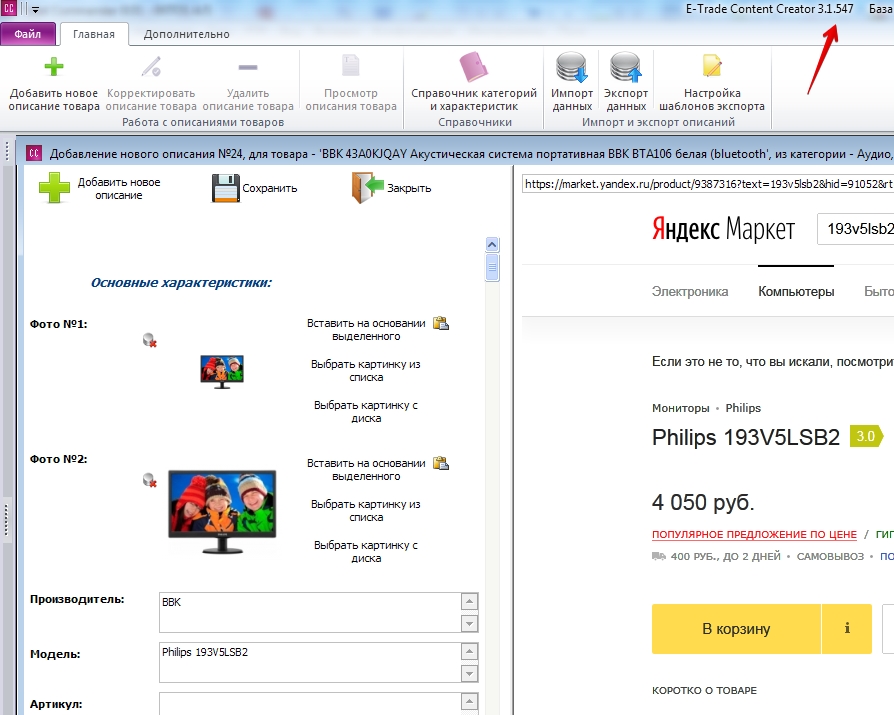Click Вставить на основании выделенного for Фото №1
The width and height of the screenshot is (894, 715).
click(x=366, y=330)
